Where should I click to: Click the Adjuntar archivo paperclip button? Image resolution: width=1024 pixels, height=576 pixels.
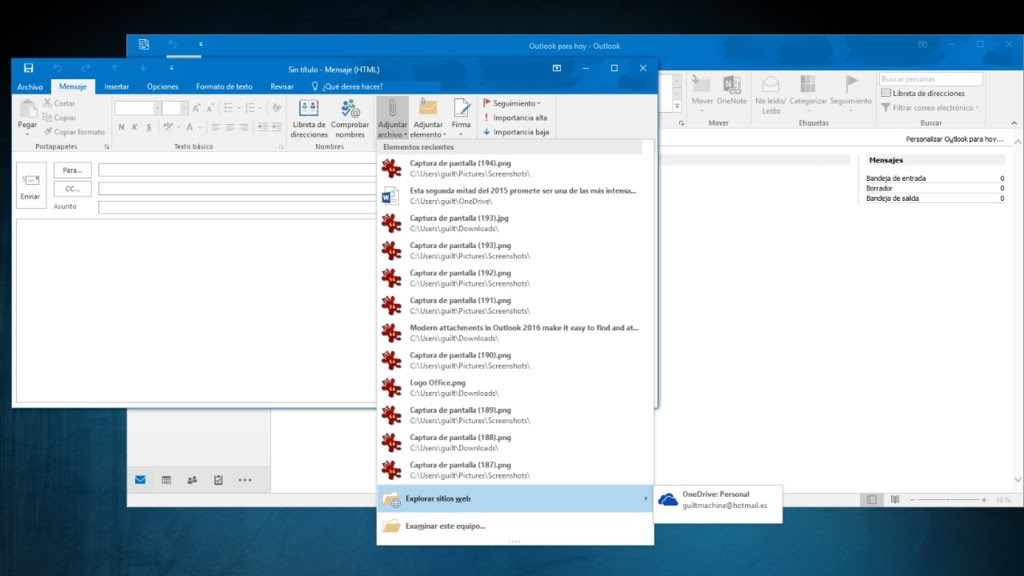392,118
